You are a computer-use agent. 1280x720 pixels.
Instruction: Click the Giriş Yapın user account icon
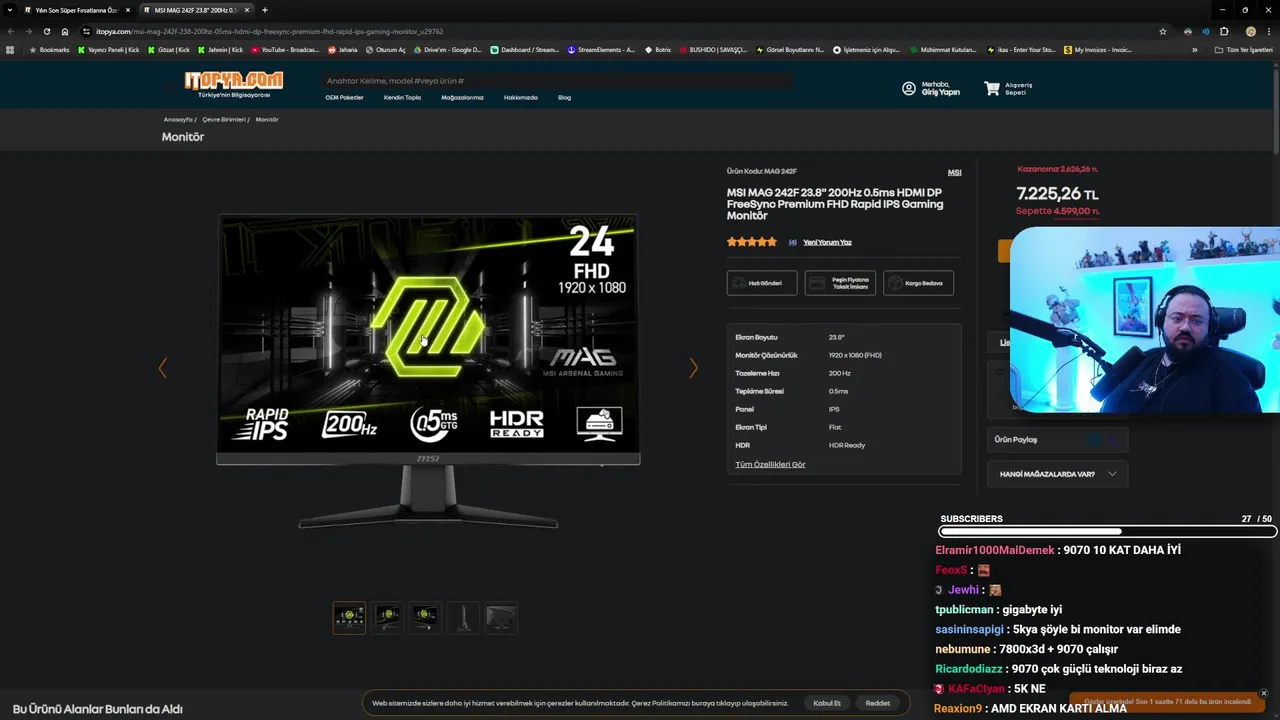coord(908,88)
